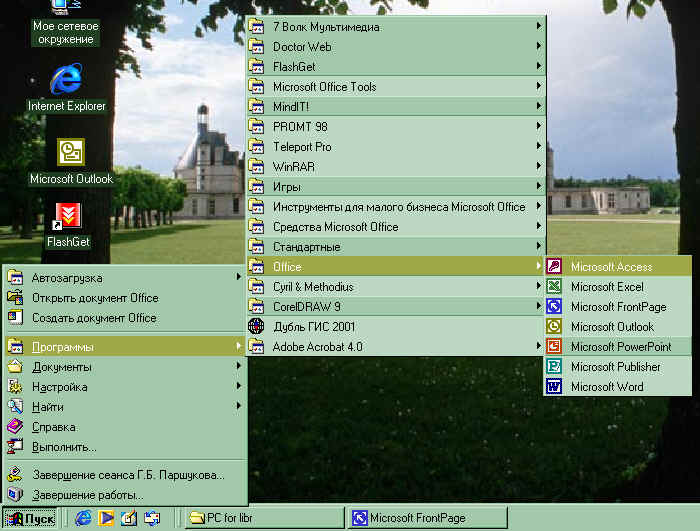Click the Завершение работы shutdown icon

click(x=15, y=495)
